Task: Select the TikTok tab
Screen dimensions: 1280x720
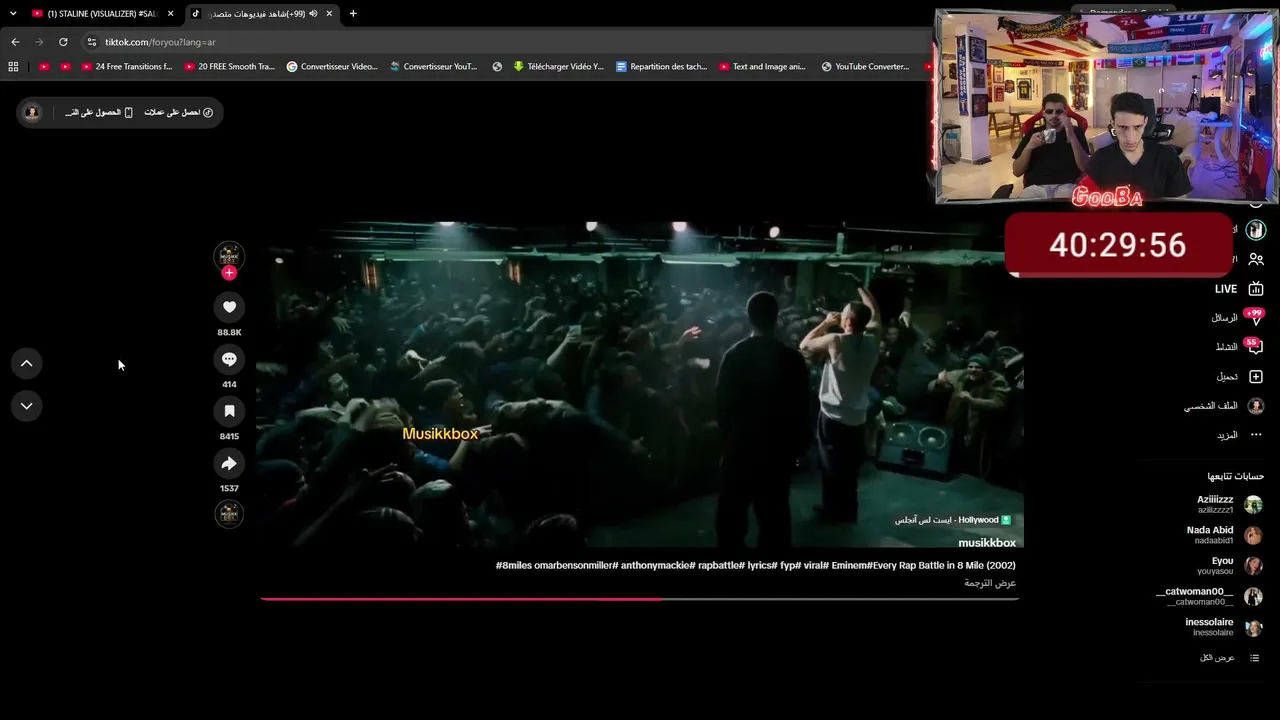Action: click(262, 14)
